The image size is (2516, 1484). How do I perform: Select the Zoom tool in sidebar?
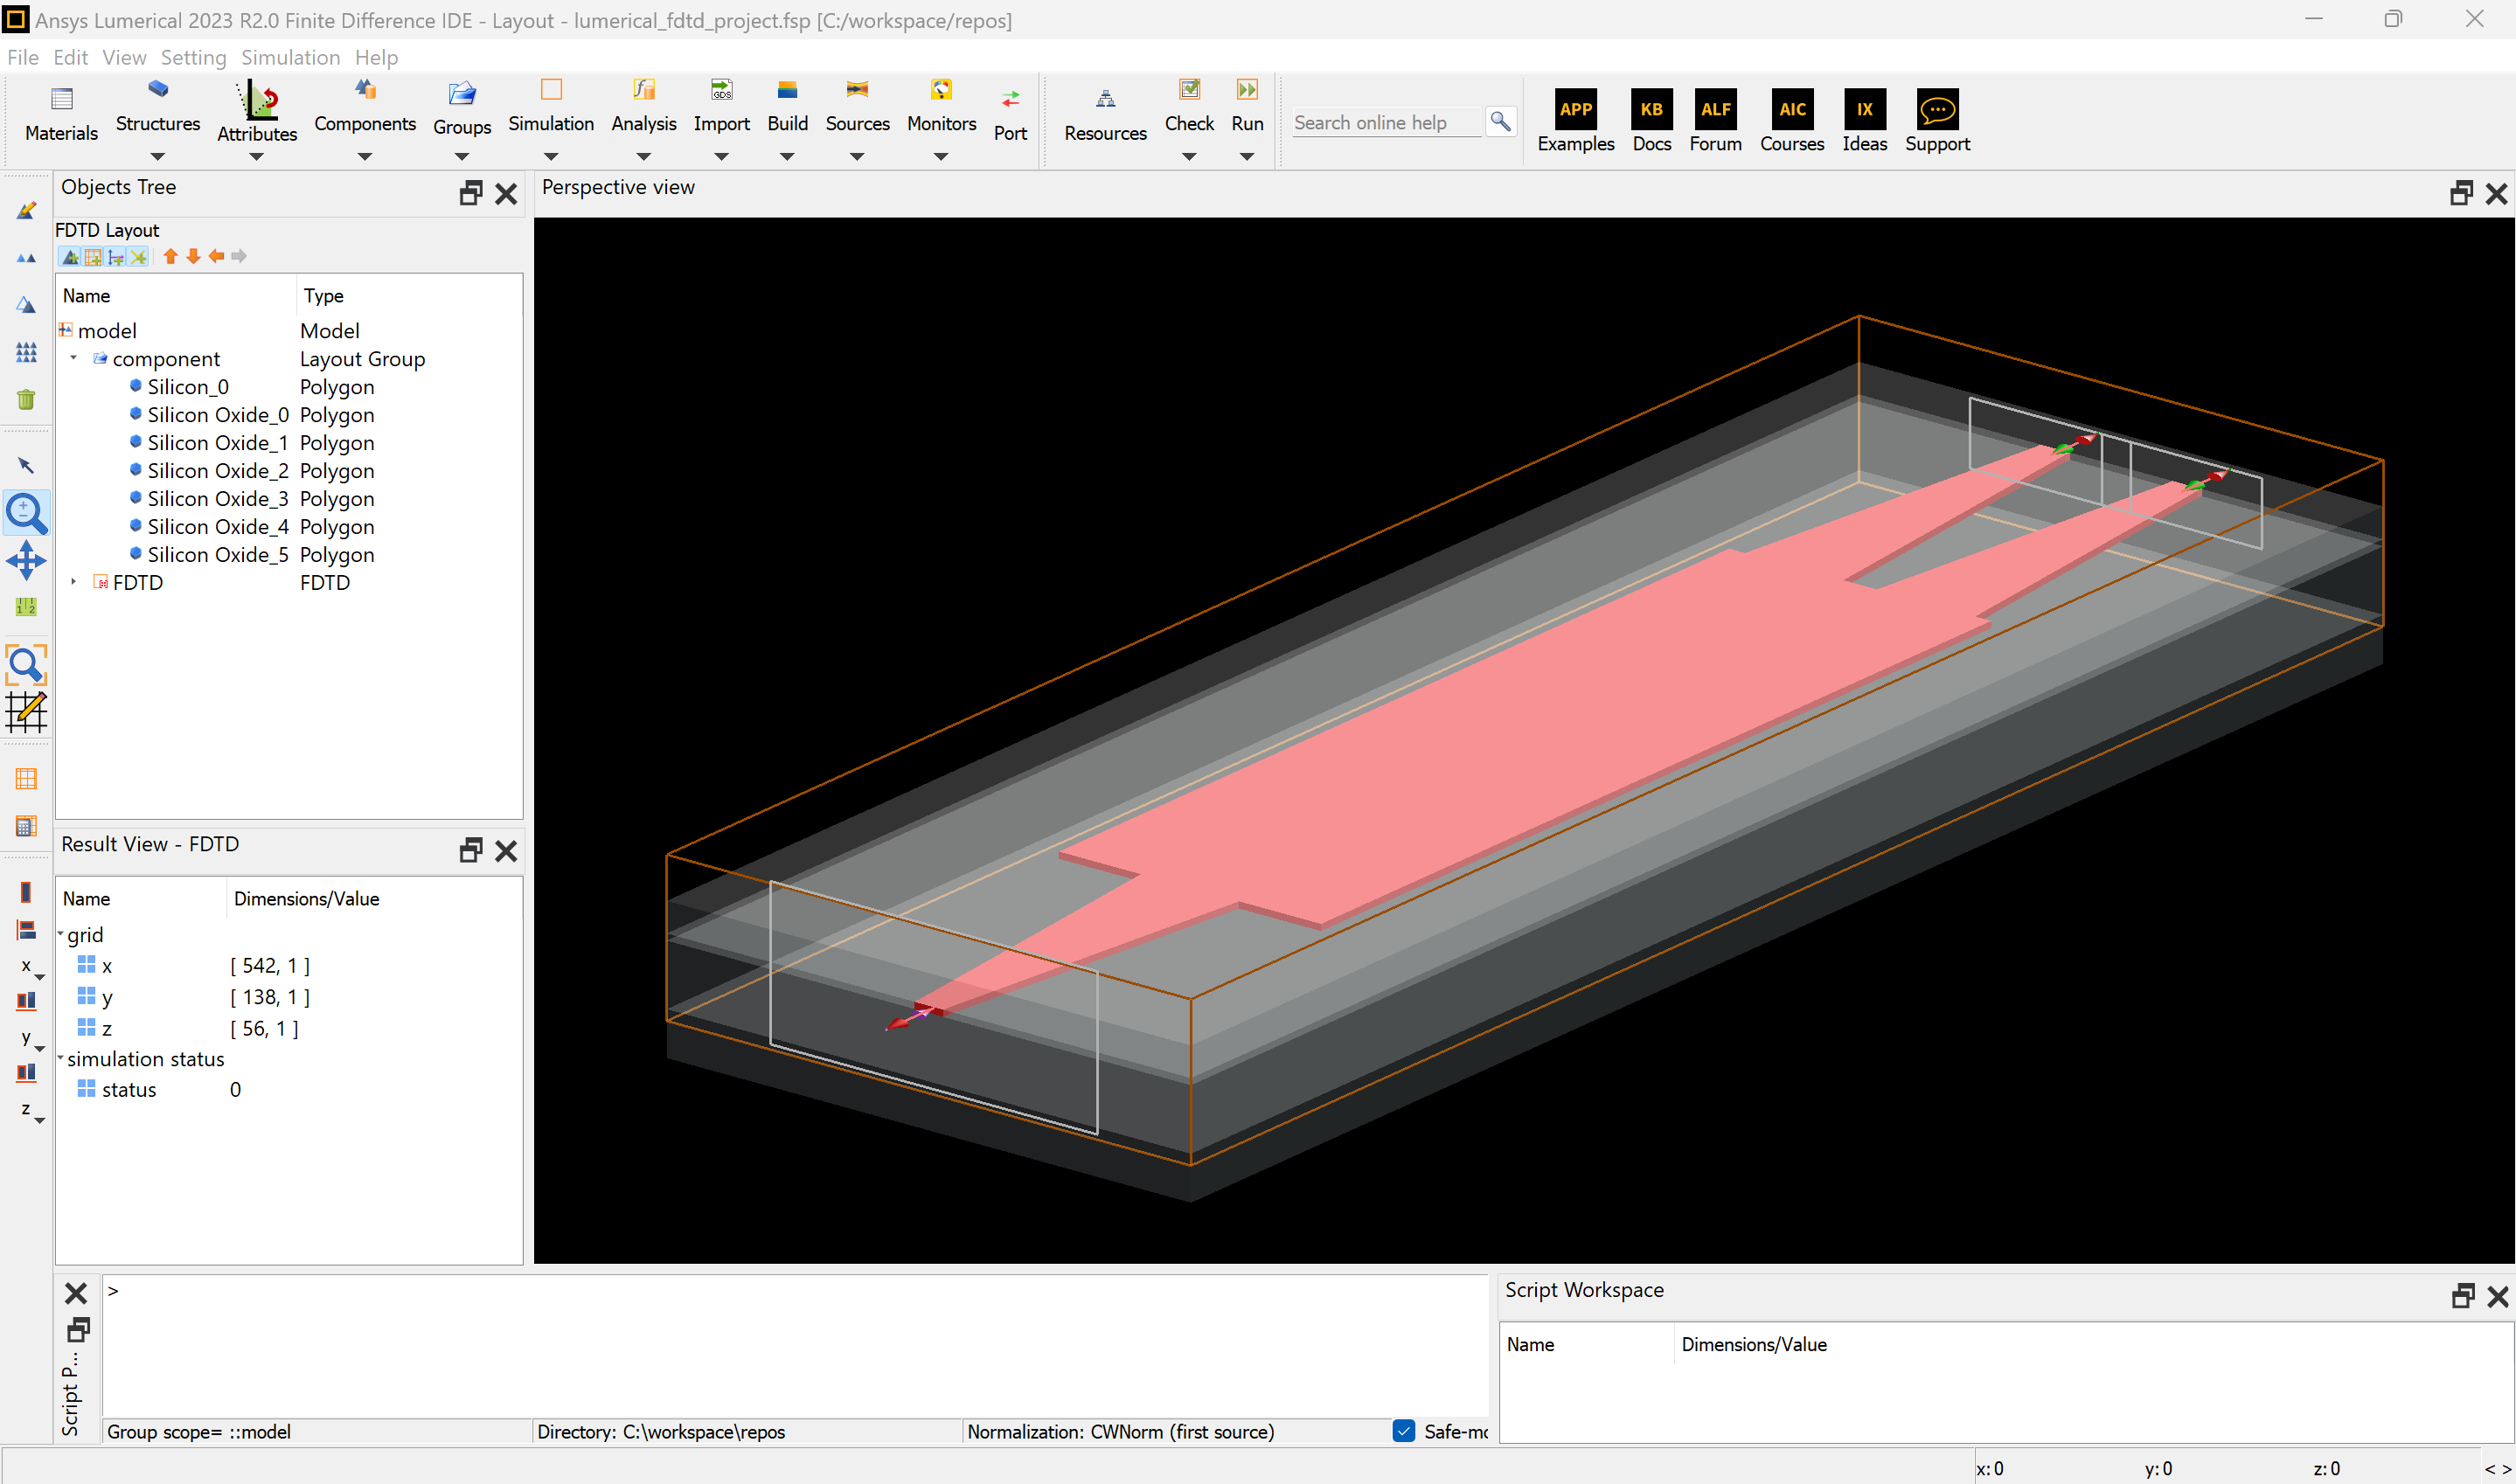coord(26,514)
